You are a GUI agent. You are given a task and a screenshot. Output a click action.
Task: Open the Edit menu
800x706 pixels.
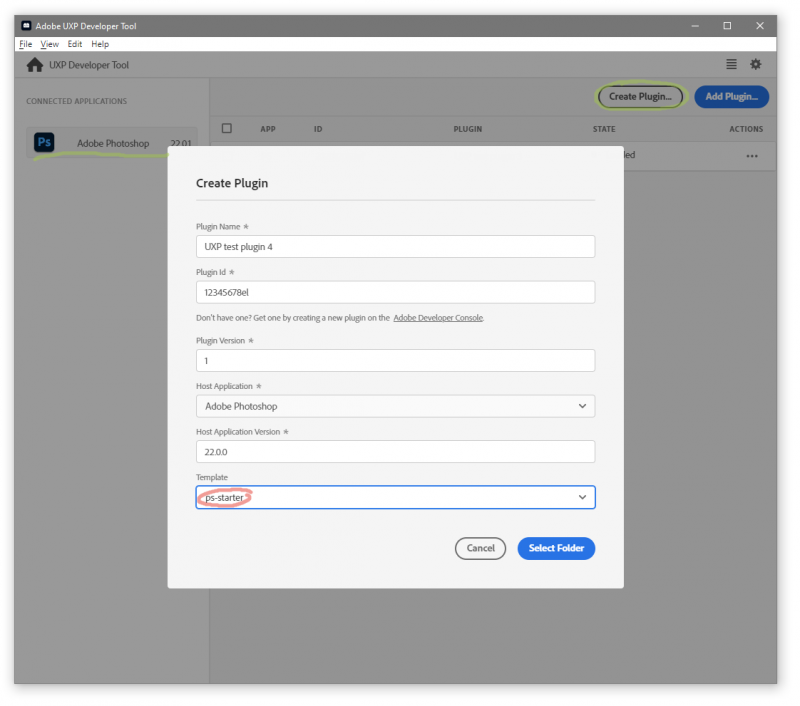tap(74, 44)
